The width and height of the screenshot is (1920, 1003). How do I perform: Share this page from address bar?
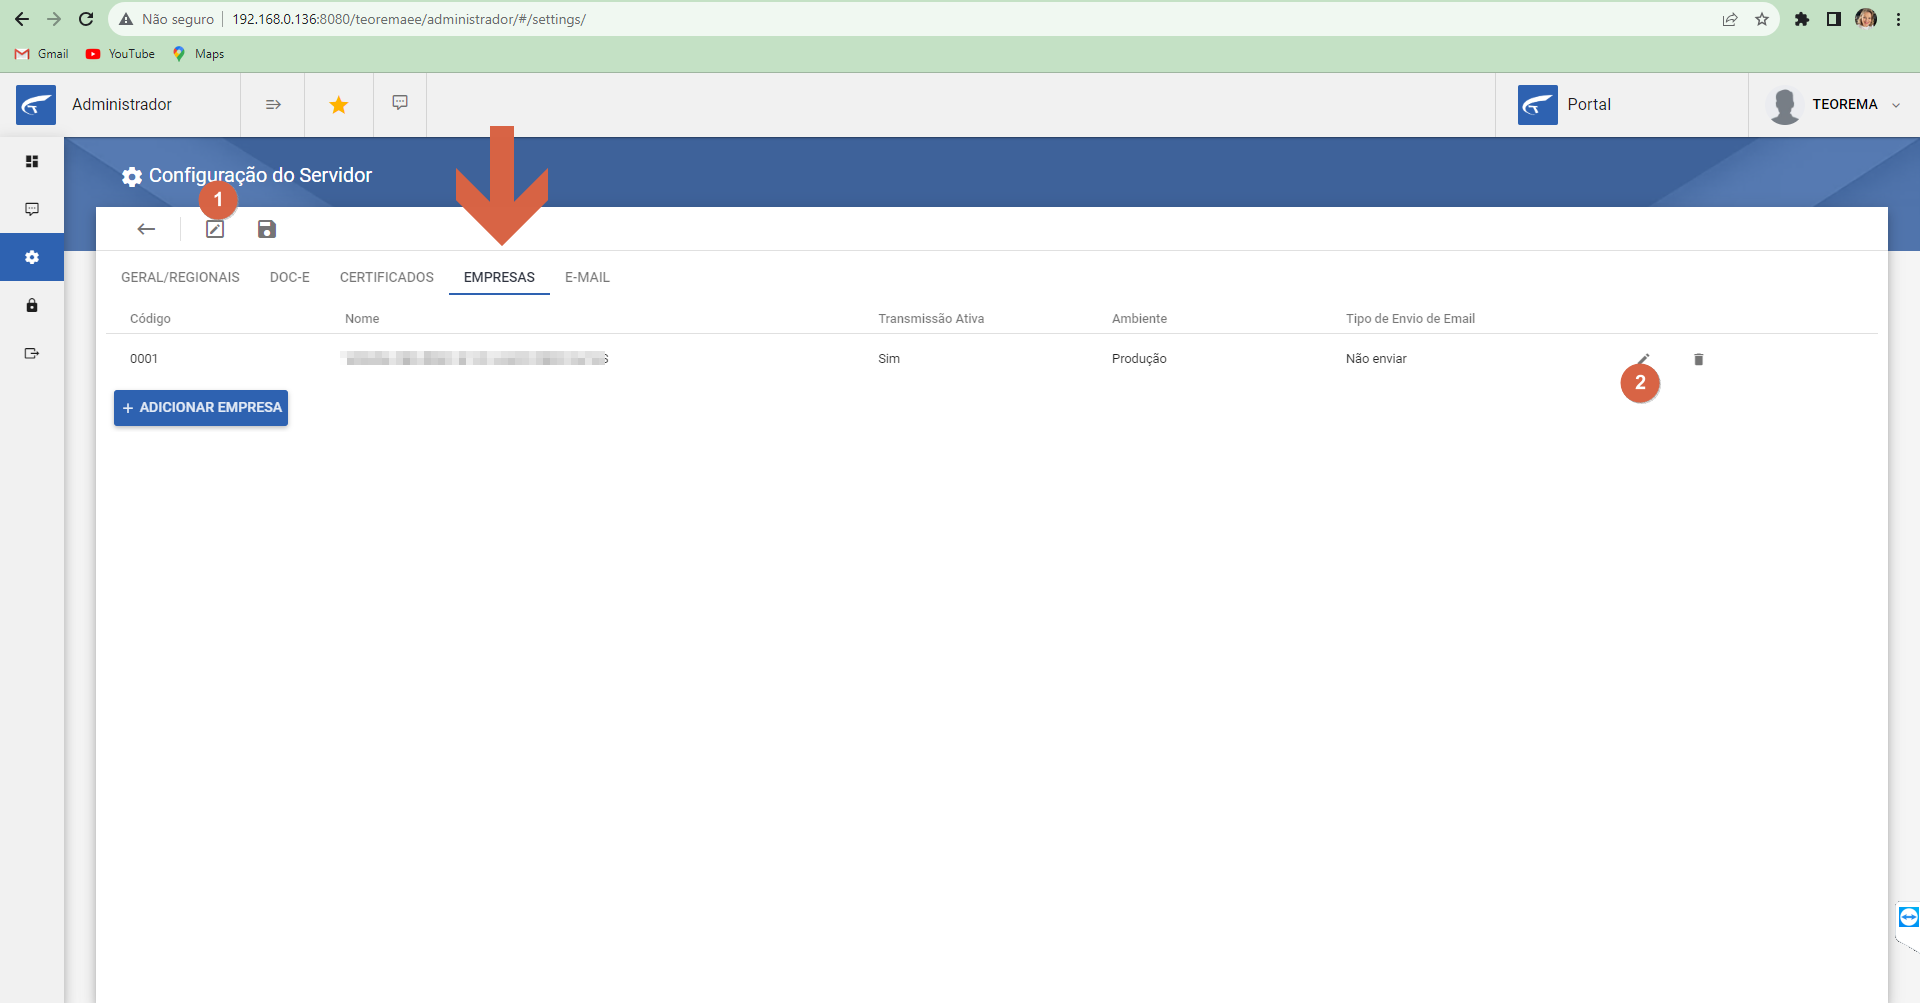pyautogui.click(x=1730, y=19)
